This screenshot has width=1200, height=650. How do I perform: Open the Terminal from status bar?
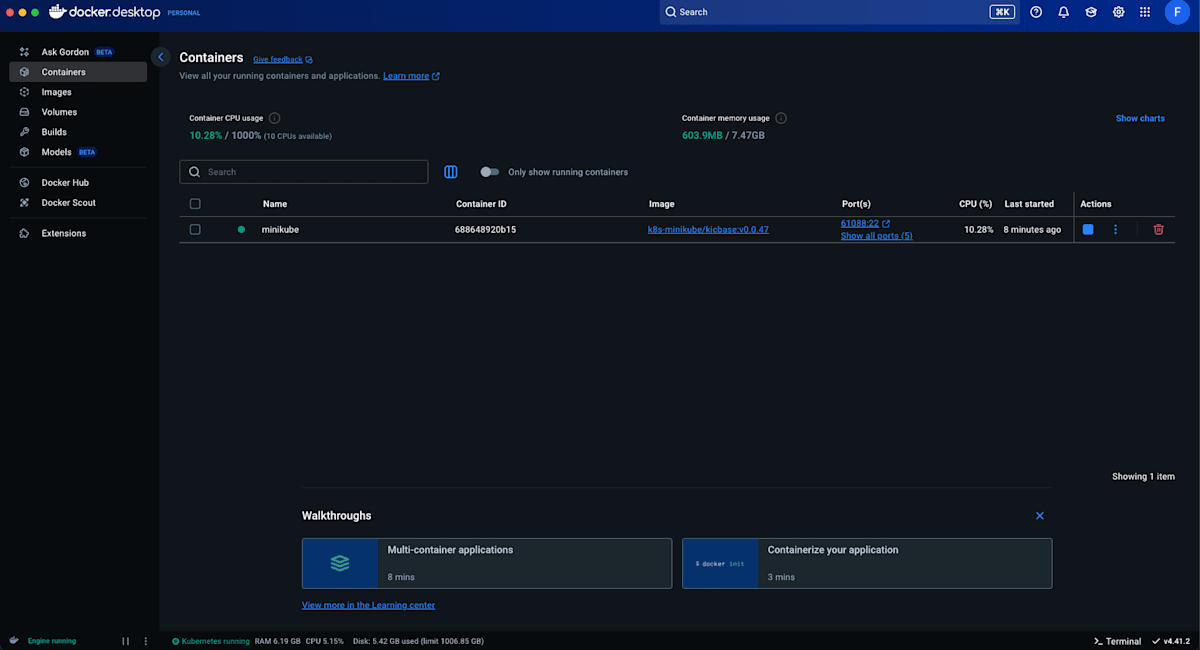[x=1117, y=641]
